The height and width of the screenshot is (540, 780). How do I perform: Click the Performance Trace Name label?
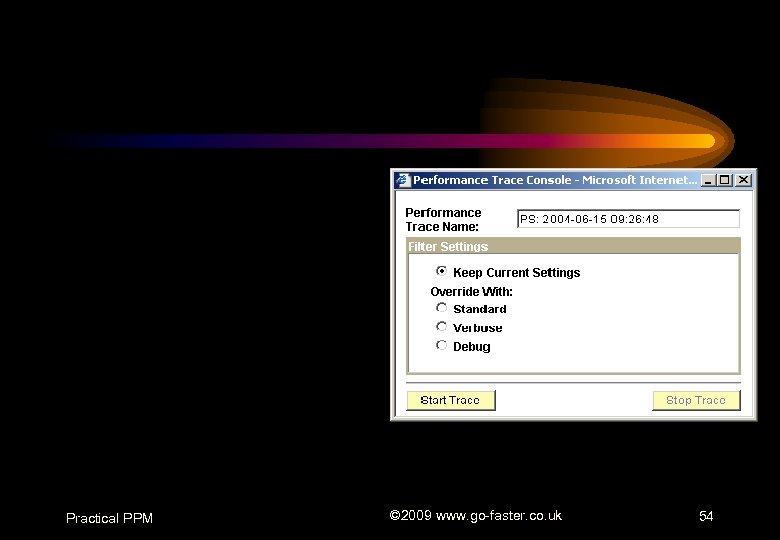443,219
